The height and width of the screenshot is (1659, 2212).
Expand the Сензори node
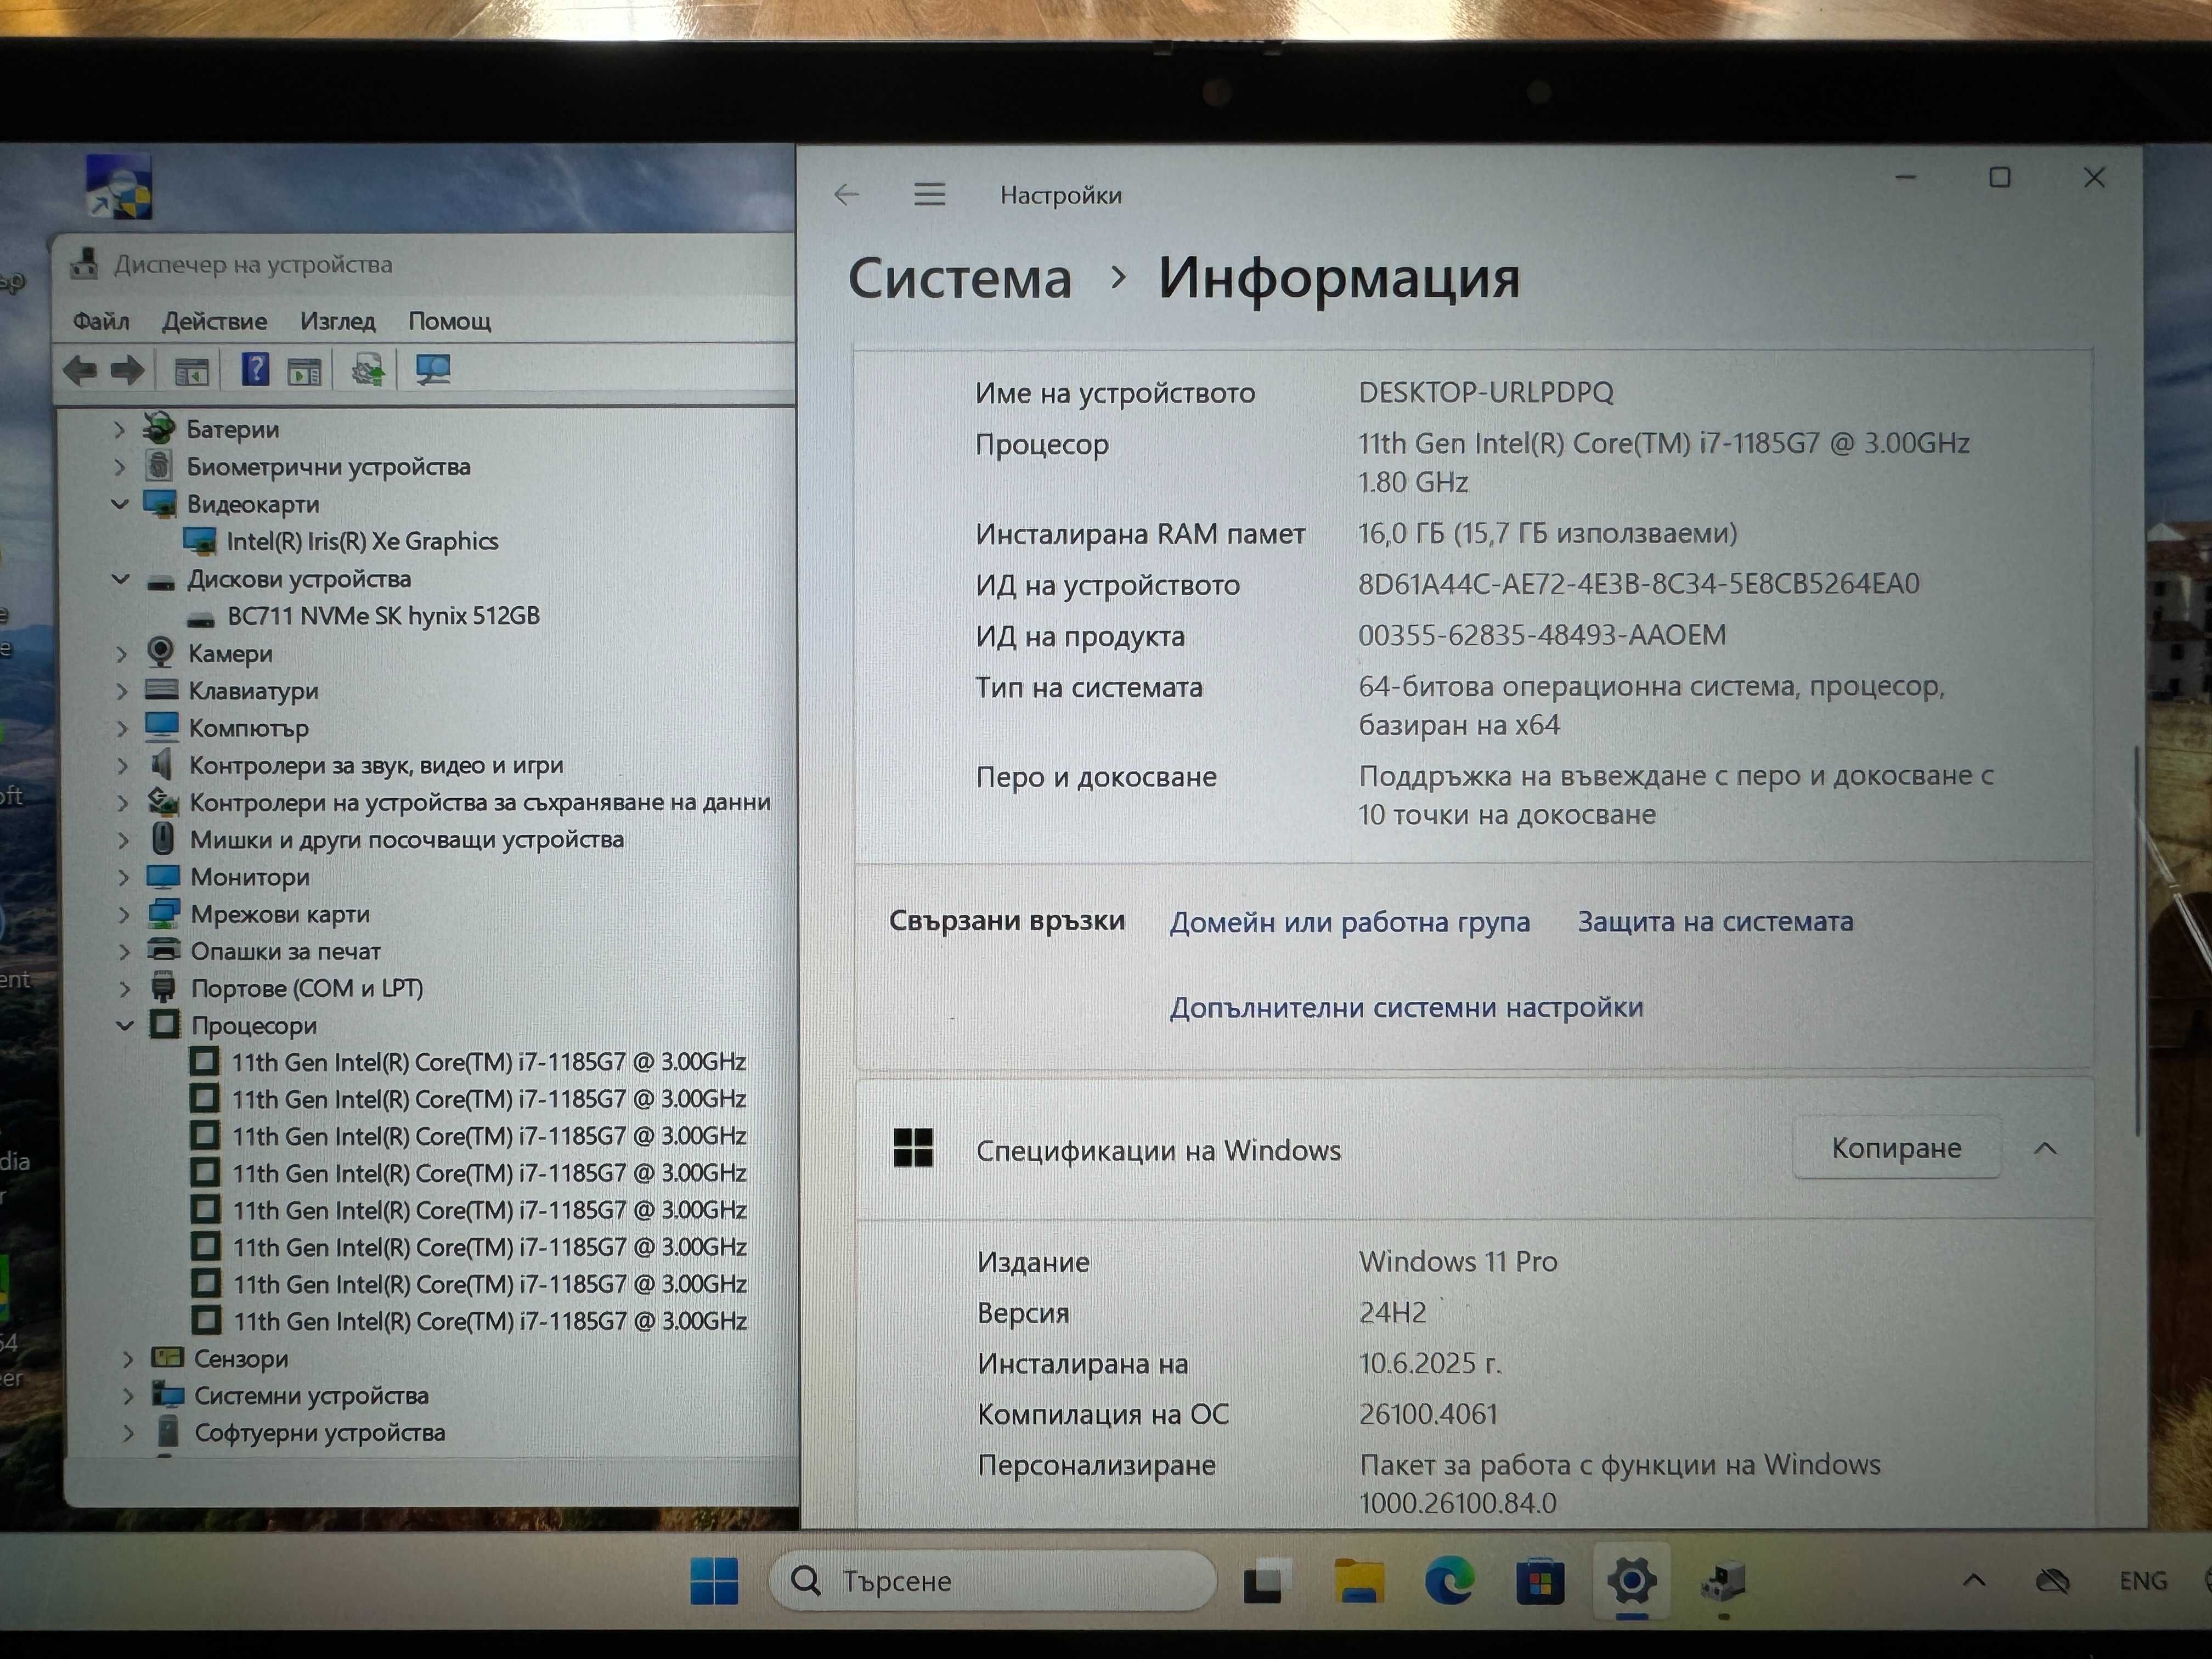pos(127,1359)
